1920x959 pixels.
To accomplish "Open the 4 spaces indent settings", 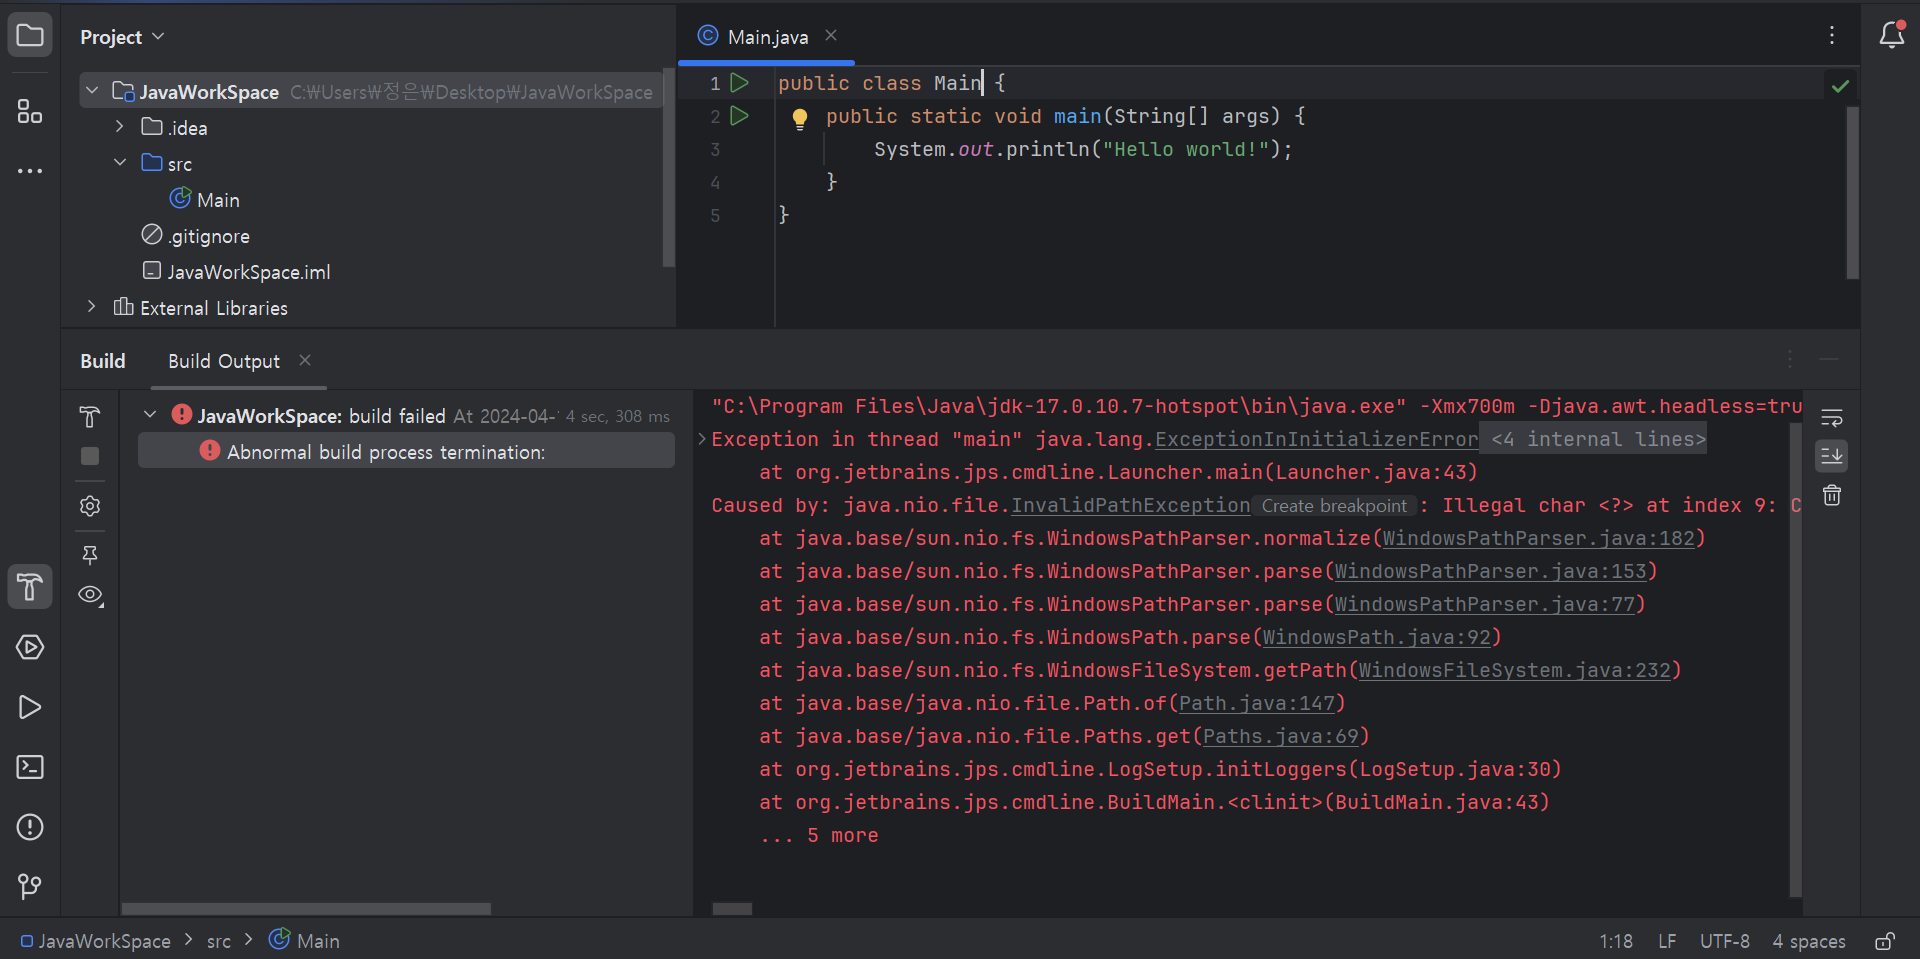I will (x=1808, y=941).
